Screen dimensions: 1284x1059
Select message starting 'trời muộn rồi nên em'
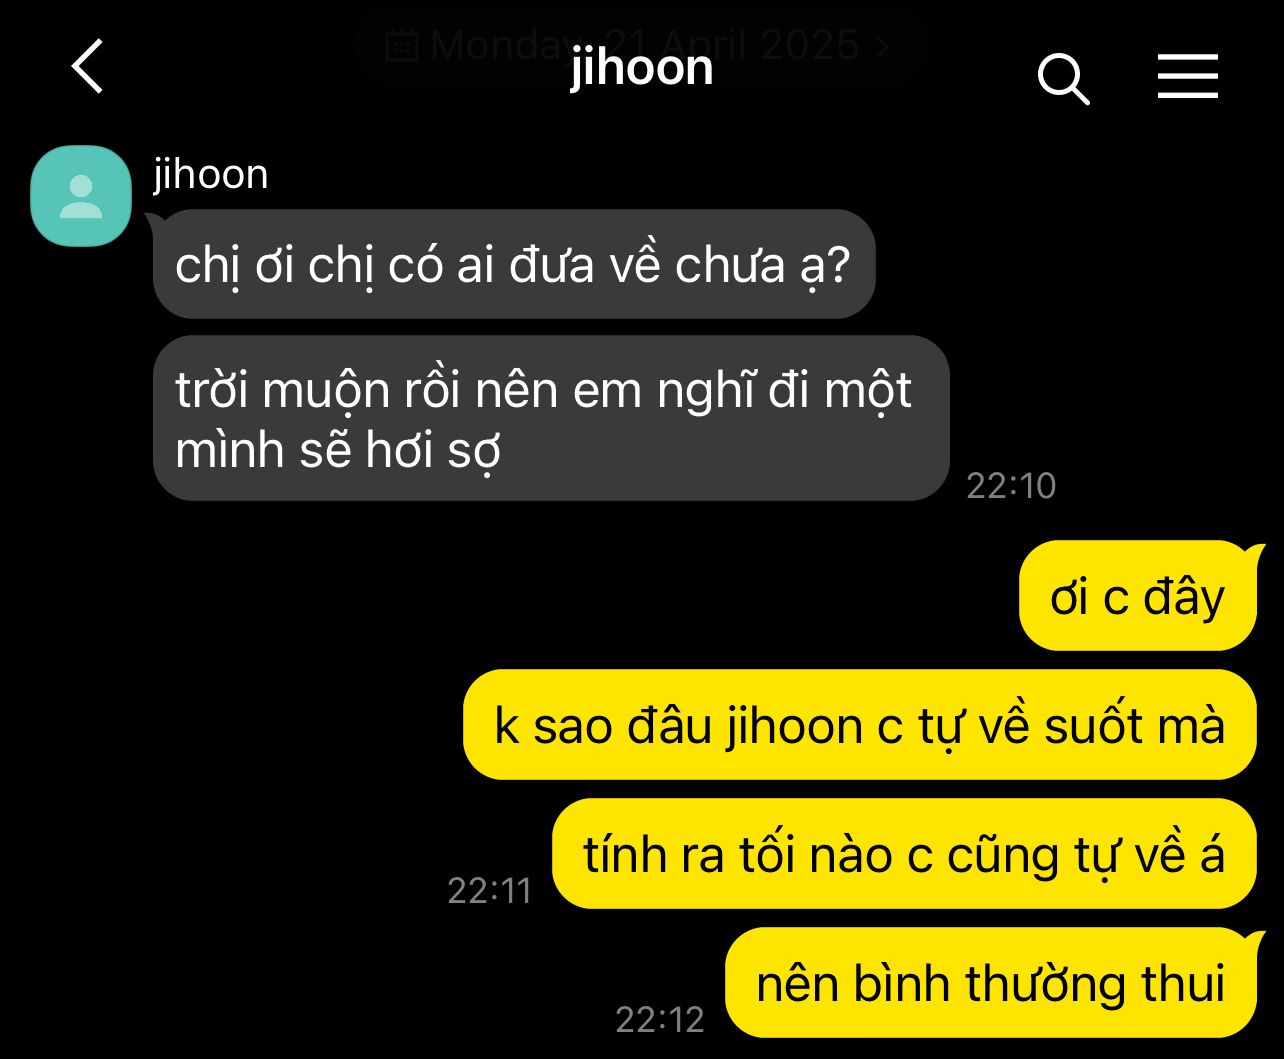point(551,418)
